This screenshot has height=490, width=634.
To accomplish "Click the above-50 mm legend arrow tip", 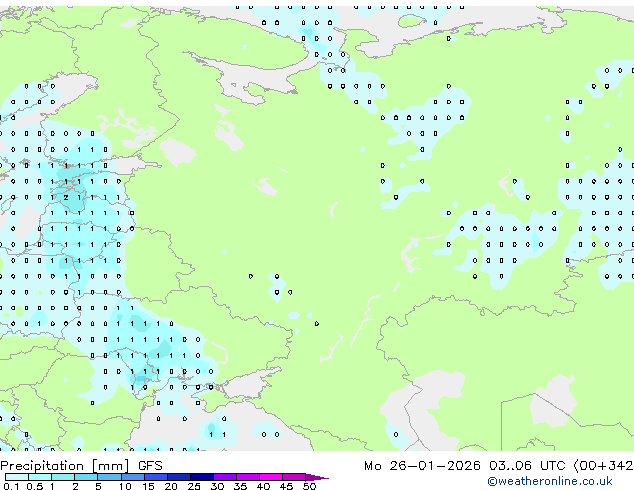I will [317, 477].
